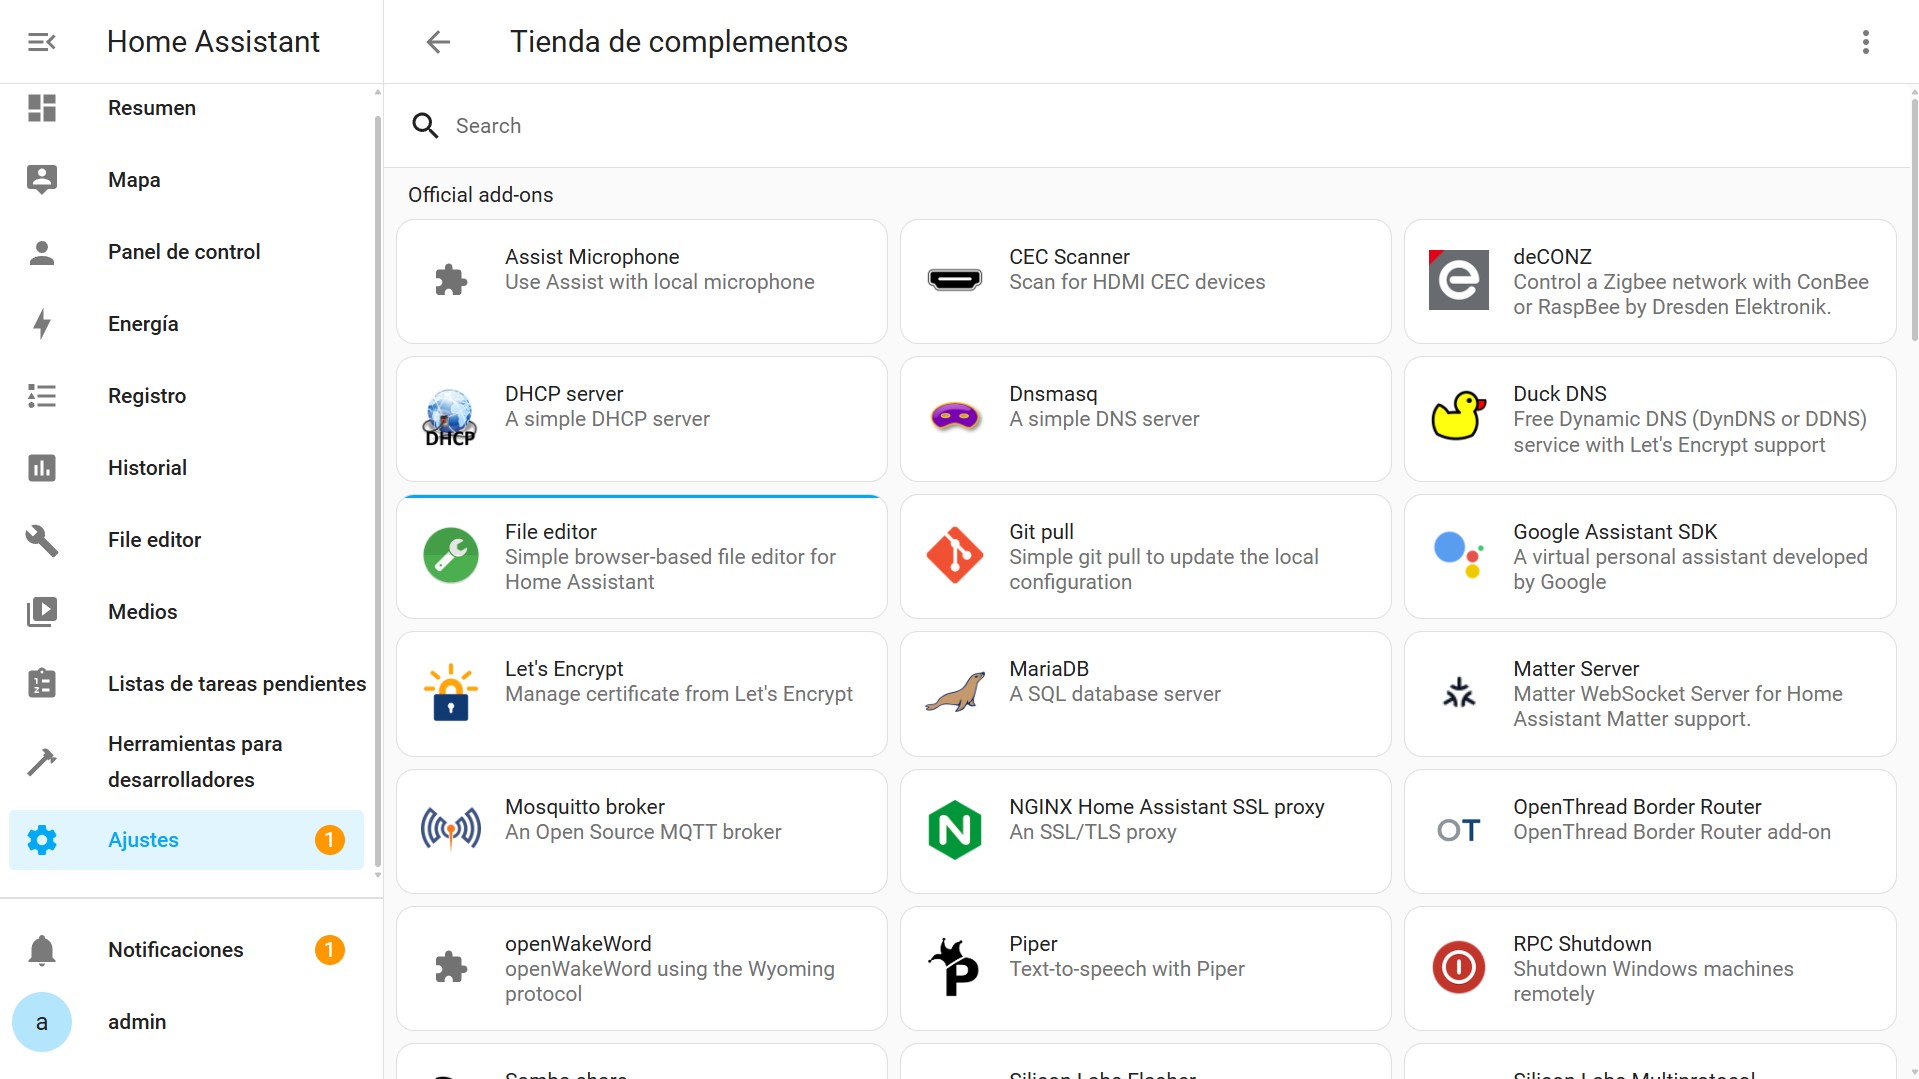Click the Let's Encrypt padlock icon
This screenshot has height=1079, width=1919.
coord(451,694)
